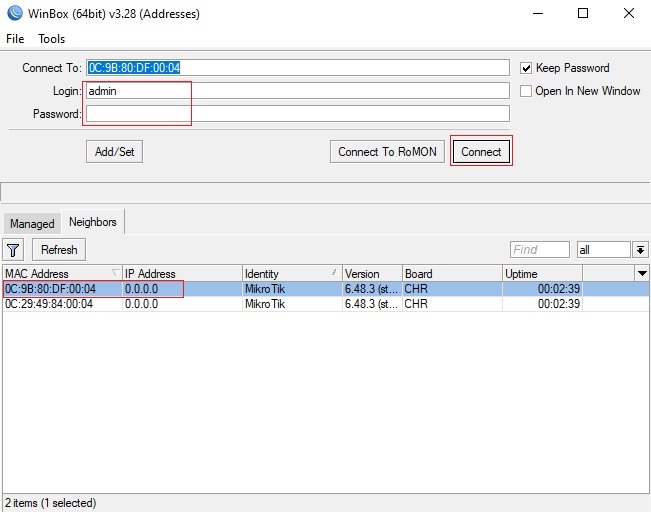
Task: Toggle Keep Password checkbox
Action: 526,68
